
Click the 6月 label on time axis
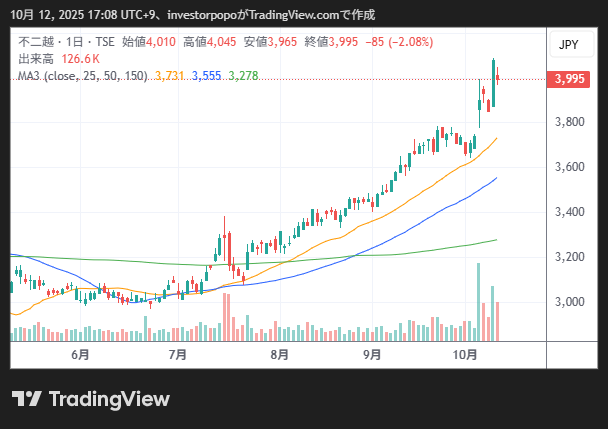click(x=80, y=354)
